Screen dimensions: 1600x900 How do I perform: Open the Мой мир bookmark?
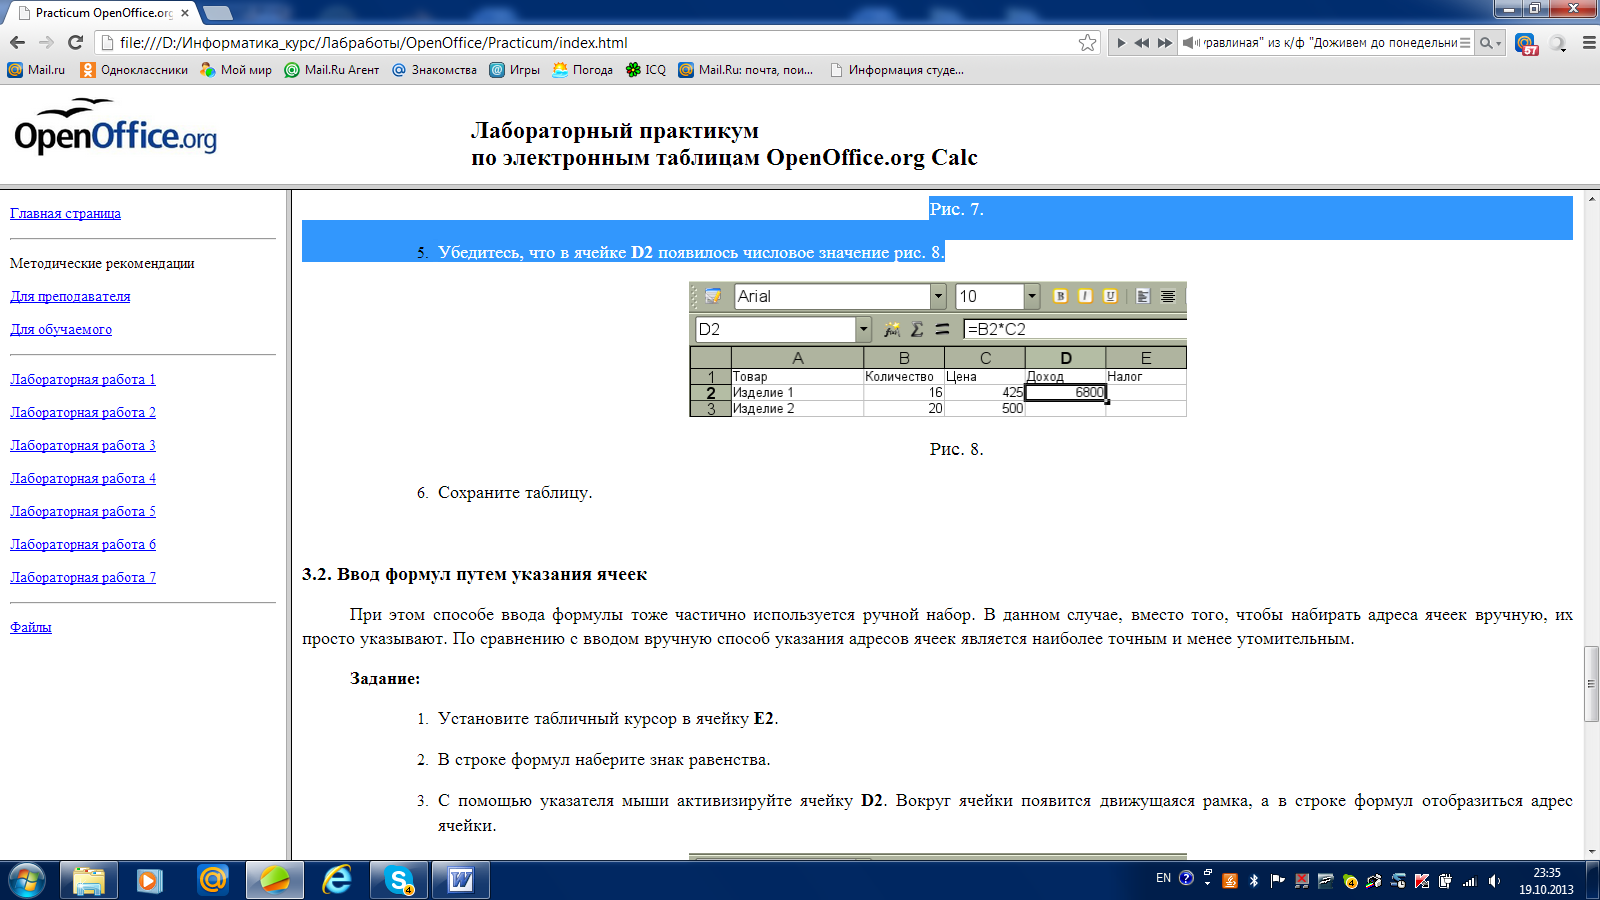click(x=236, y=70)
